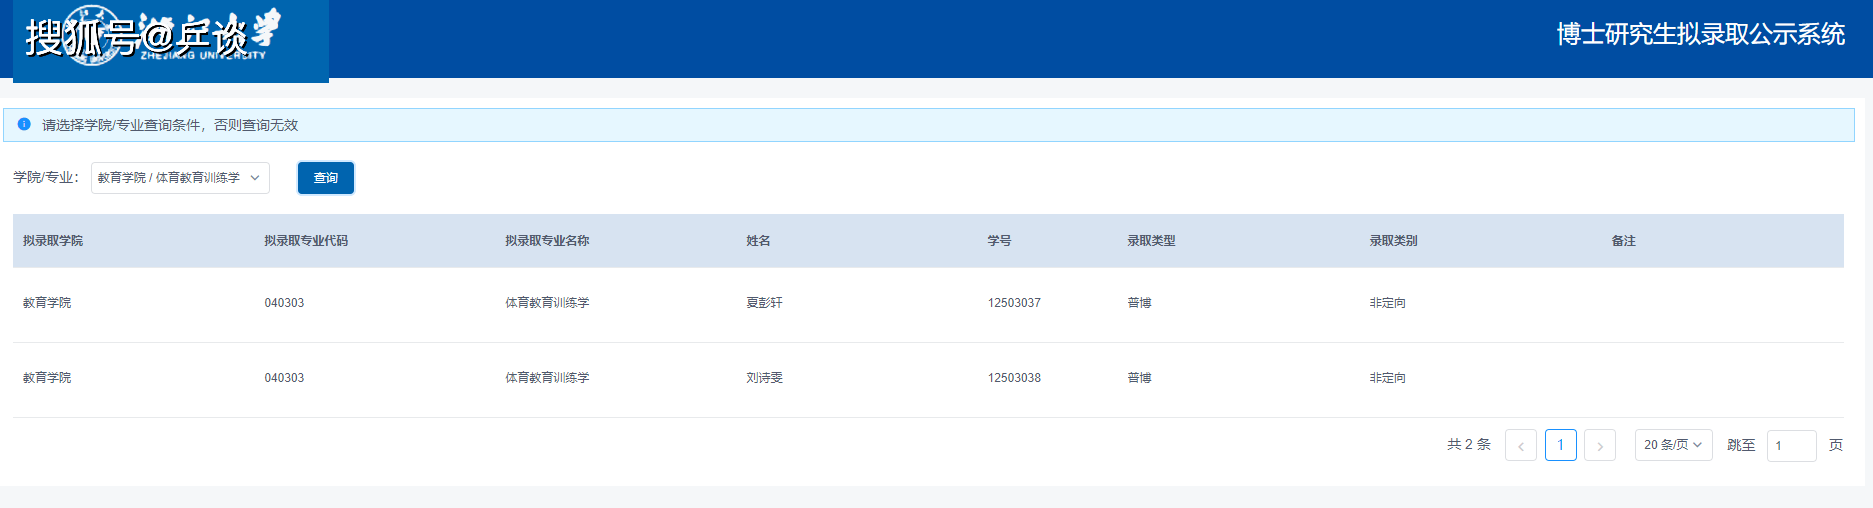Click the blue info icon in notice bar
Image resolution: width=1873 pixels, height=508 pixels.
24,124
